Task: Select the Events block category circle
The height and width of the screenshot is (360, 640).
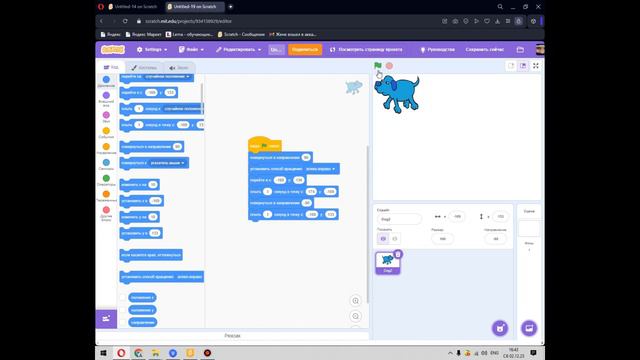Action: [x=106, y=131]
